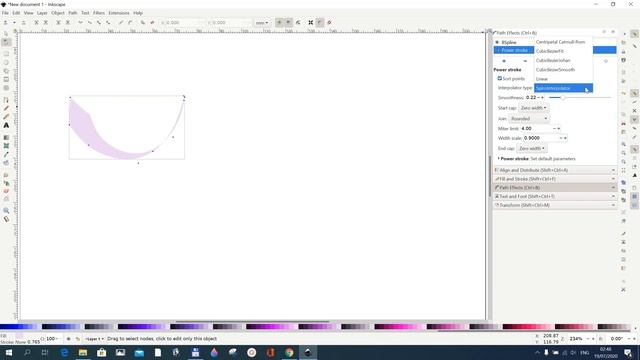Toggle enable snapping at snap bar top

pos(634,34)
